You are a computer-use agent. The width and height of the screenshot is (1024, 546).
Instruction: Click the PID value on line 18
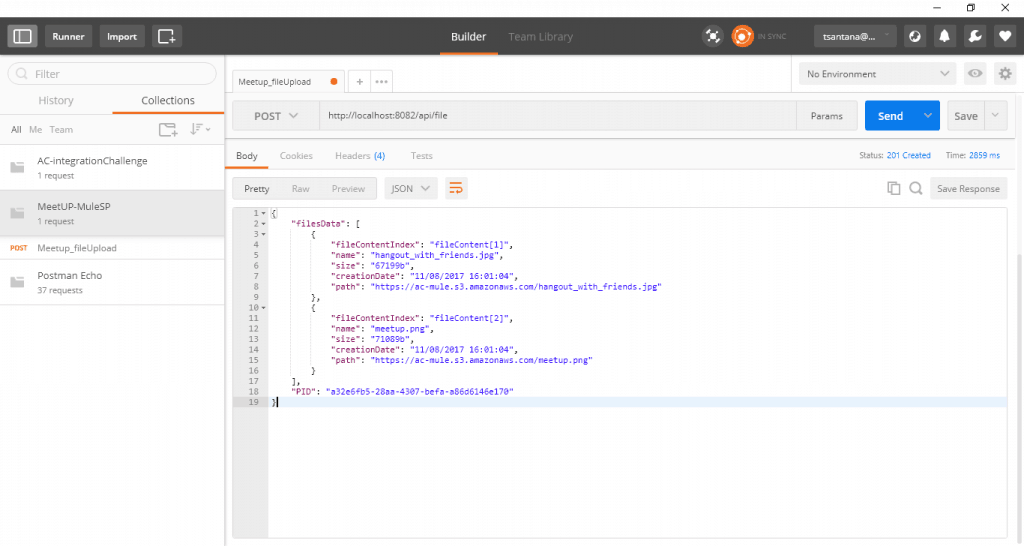click(420, 392)
